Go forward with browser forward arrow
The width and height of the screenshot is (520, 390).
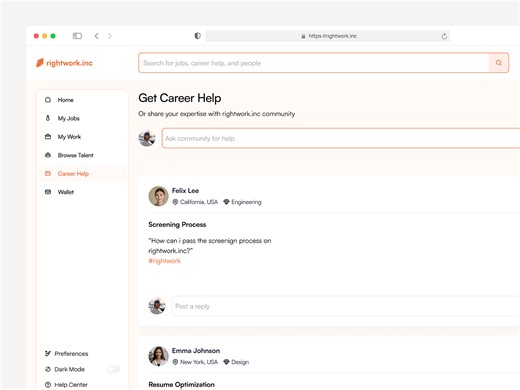(x=110, y=36)
